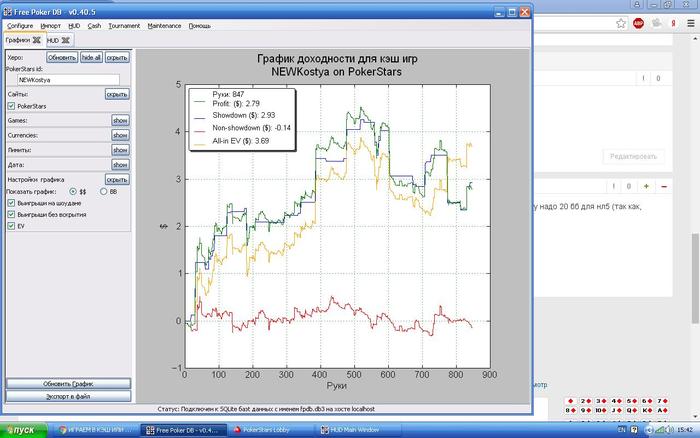Viewport: 700px width, 438px height.
Task: Click the volume icon in system tray
Action: click(x=670, y=430)
